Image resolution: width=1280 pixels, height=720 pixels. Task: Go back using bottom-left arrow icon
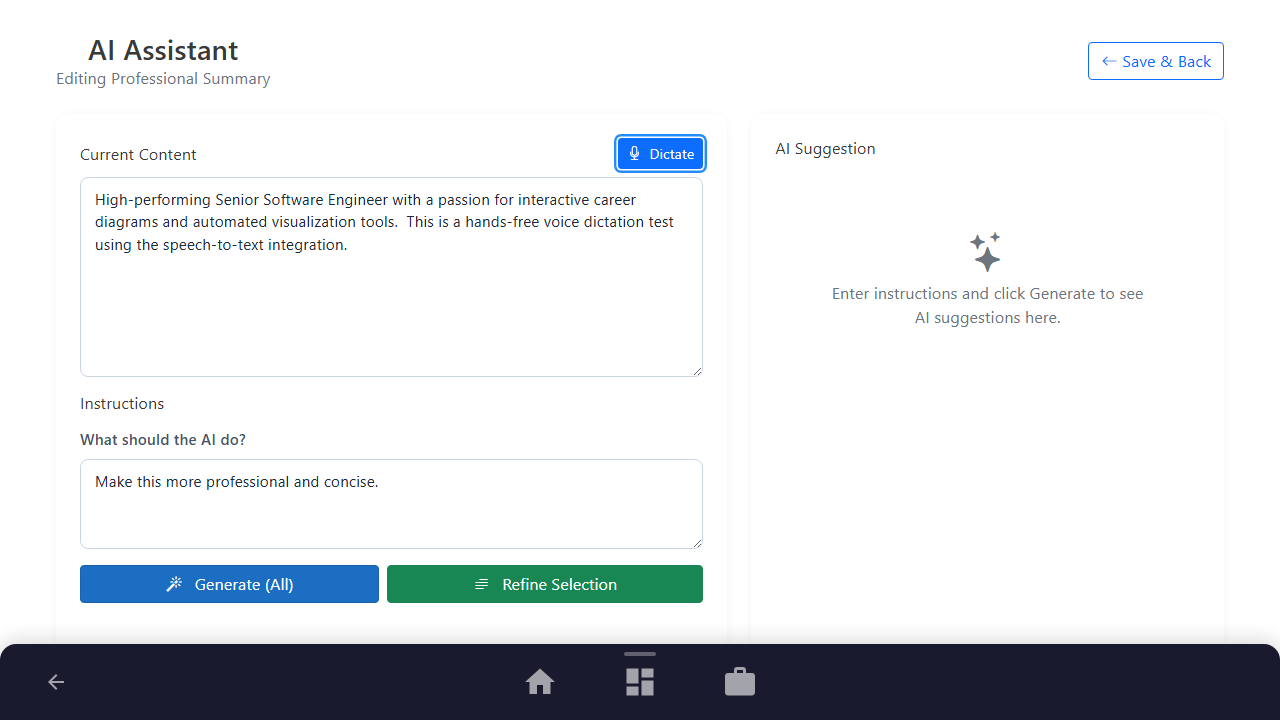56,682
